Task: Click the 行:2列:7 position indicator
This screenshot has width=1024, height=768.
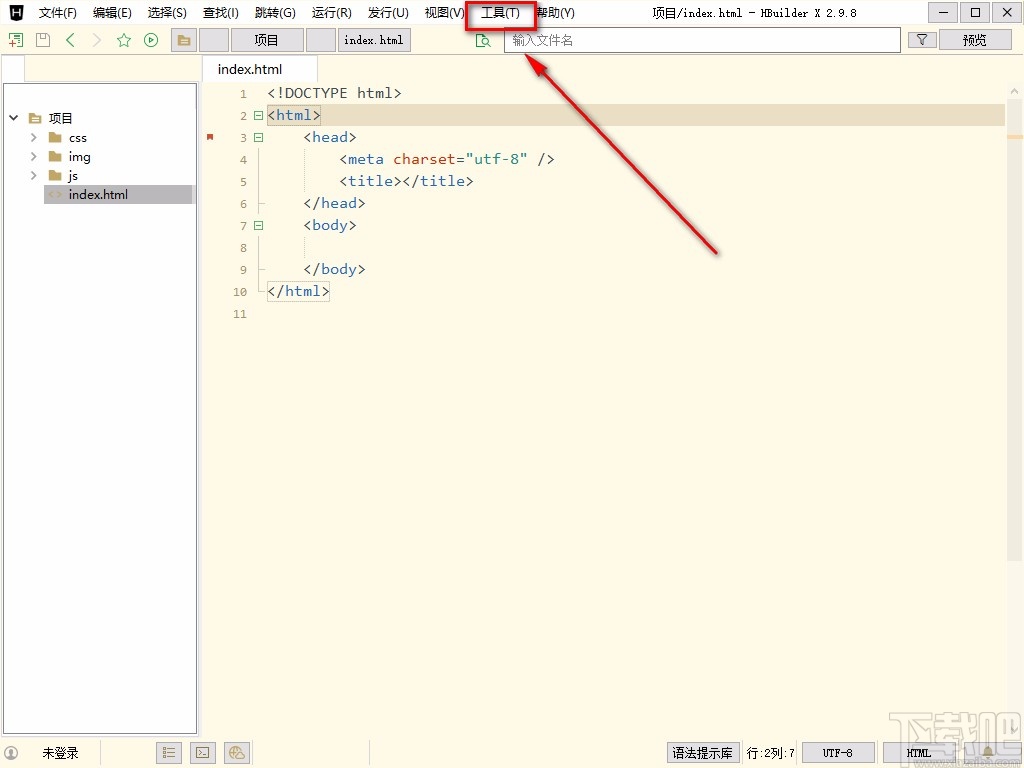Action: pyautogui.click(x=771, y=753)
